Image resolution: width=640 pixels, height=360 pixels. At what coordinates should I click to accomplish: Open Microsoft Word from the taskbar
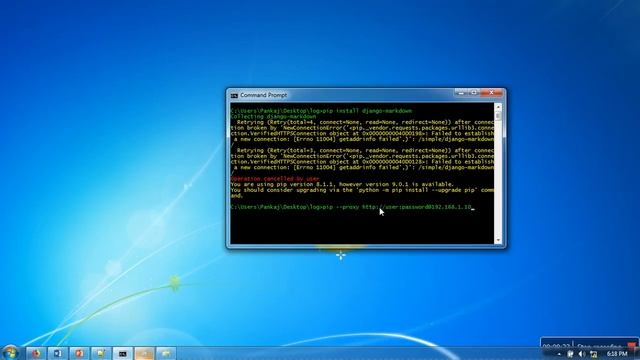pyautogui.click(x=58, y=353)
